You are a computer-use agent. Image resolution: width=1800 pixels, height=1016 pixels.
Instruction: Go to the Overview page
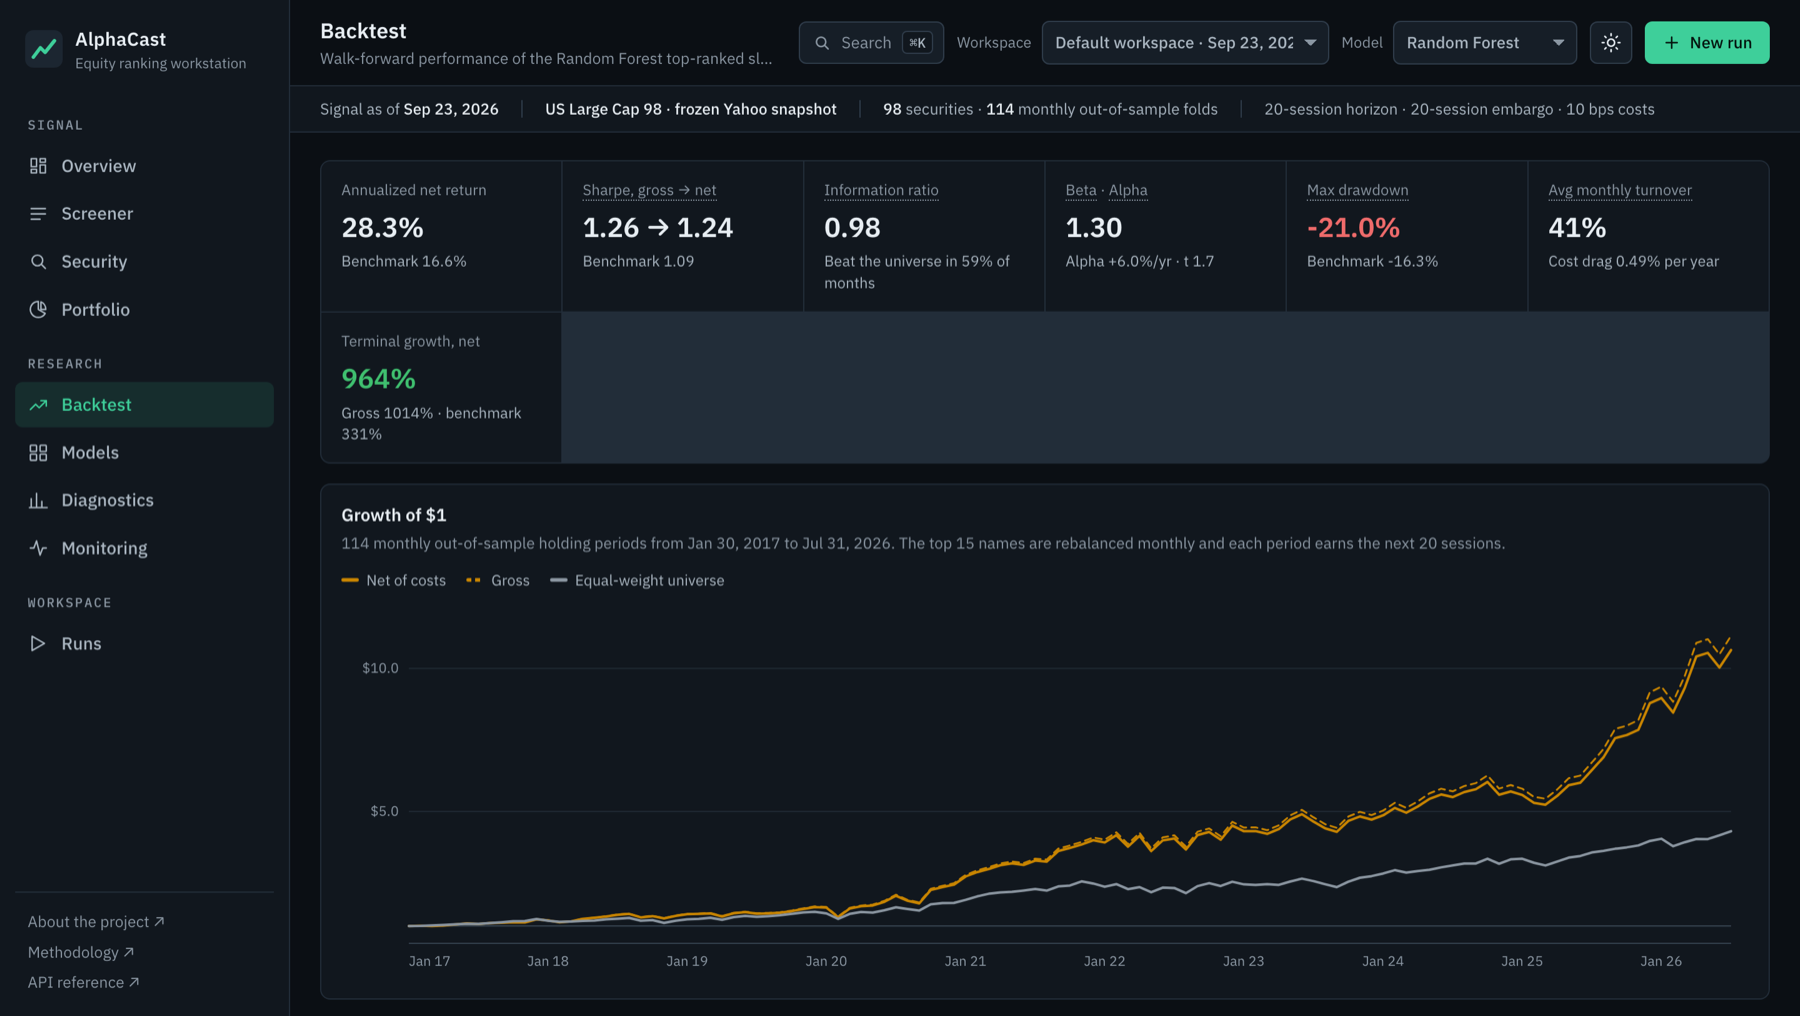(144, 166)
